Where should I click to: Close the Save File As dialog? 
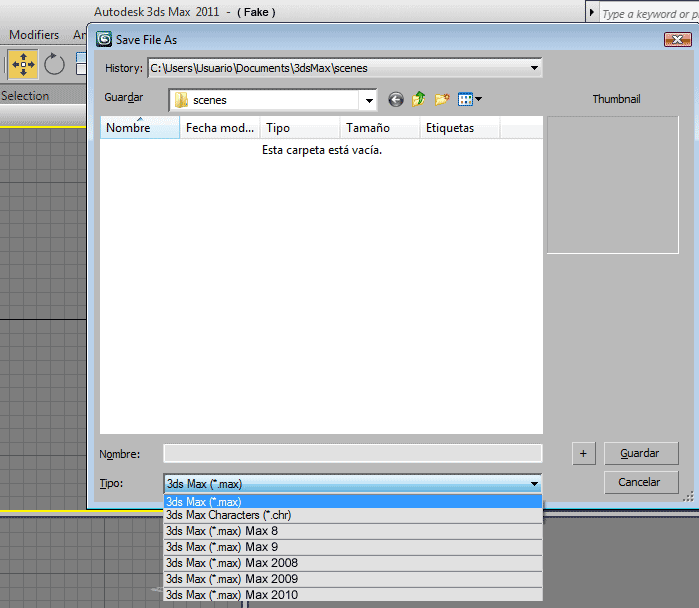tap(678, 40)
